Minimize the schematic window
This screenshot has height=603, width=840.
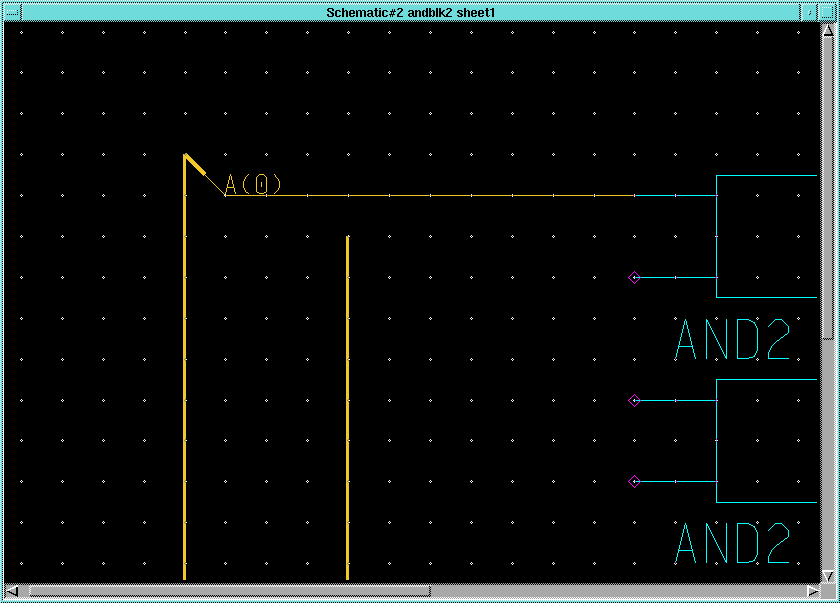point(809,12)
